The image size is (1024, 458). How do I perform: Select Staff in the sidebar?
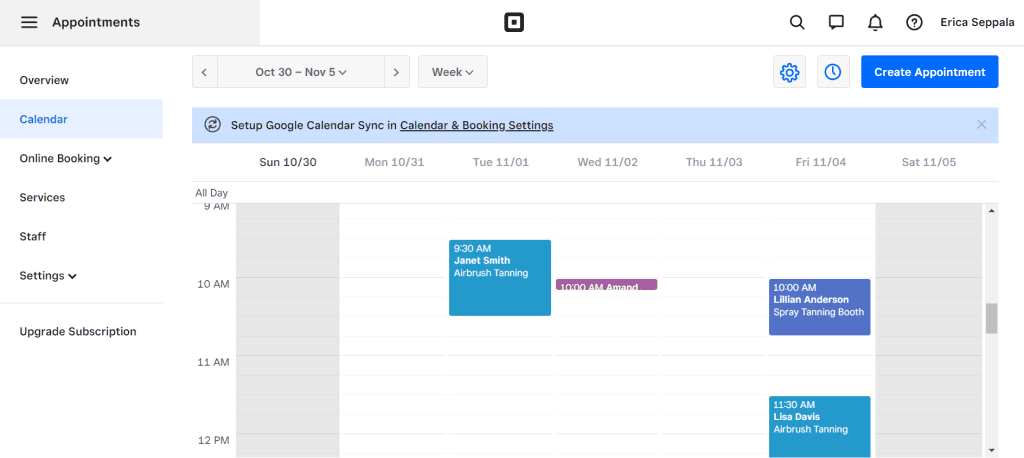(33, 237)
